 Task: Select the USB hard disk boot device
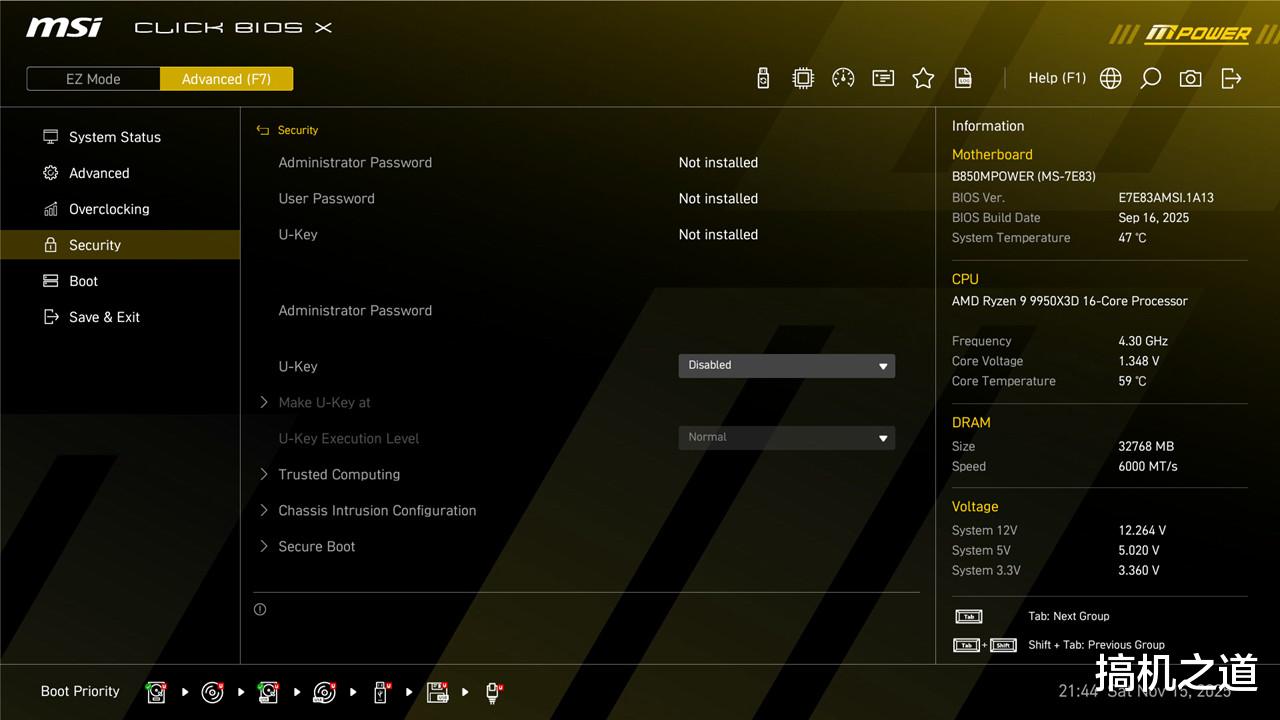(x=268, y=691)
